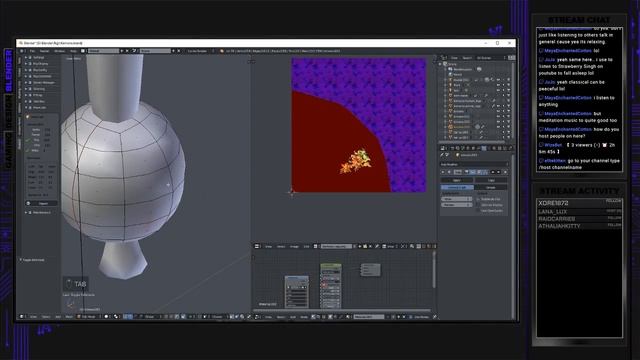
Task: Select the Image Texture node in node editor
Action: [x=297, y=291]
